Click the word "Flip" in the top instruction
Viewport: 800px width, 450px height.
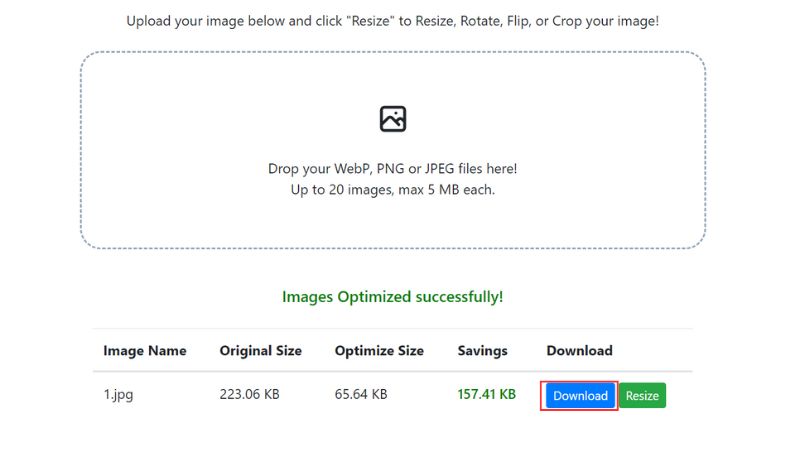519,21
